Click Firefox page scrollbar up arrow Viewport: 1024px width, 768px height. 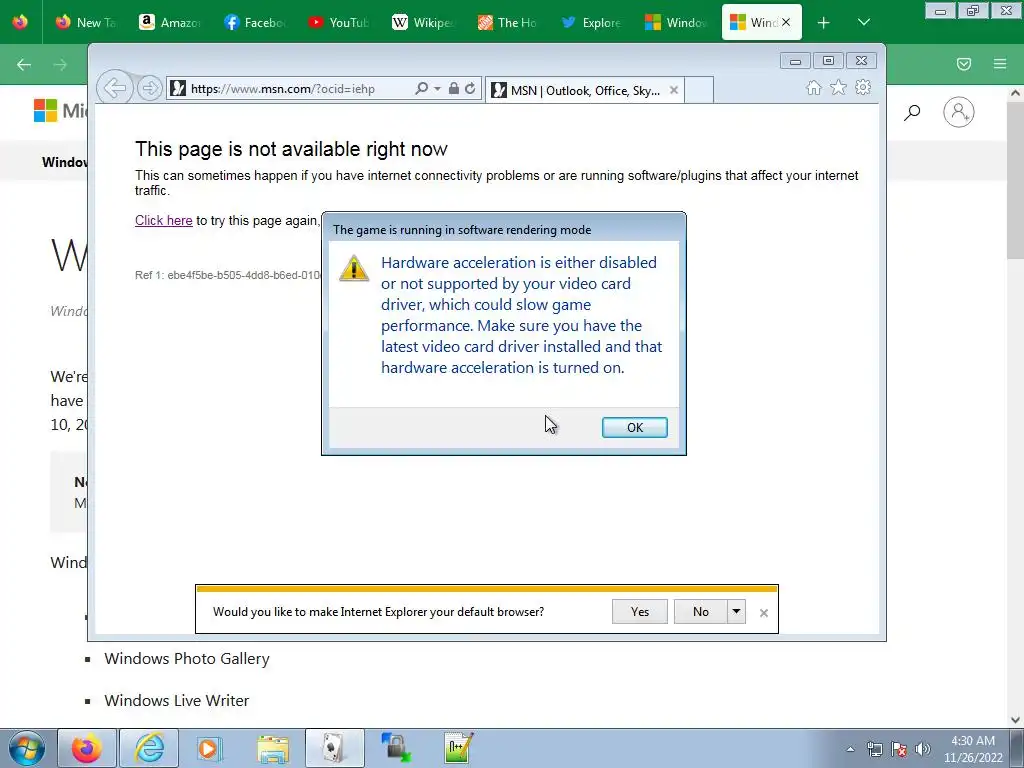click(1015, 93)
